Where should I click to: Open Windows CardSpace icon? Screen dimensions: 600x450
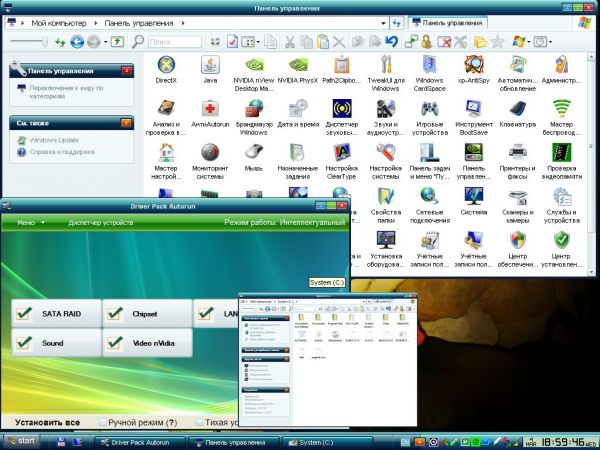[430, 67]
